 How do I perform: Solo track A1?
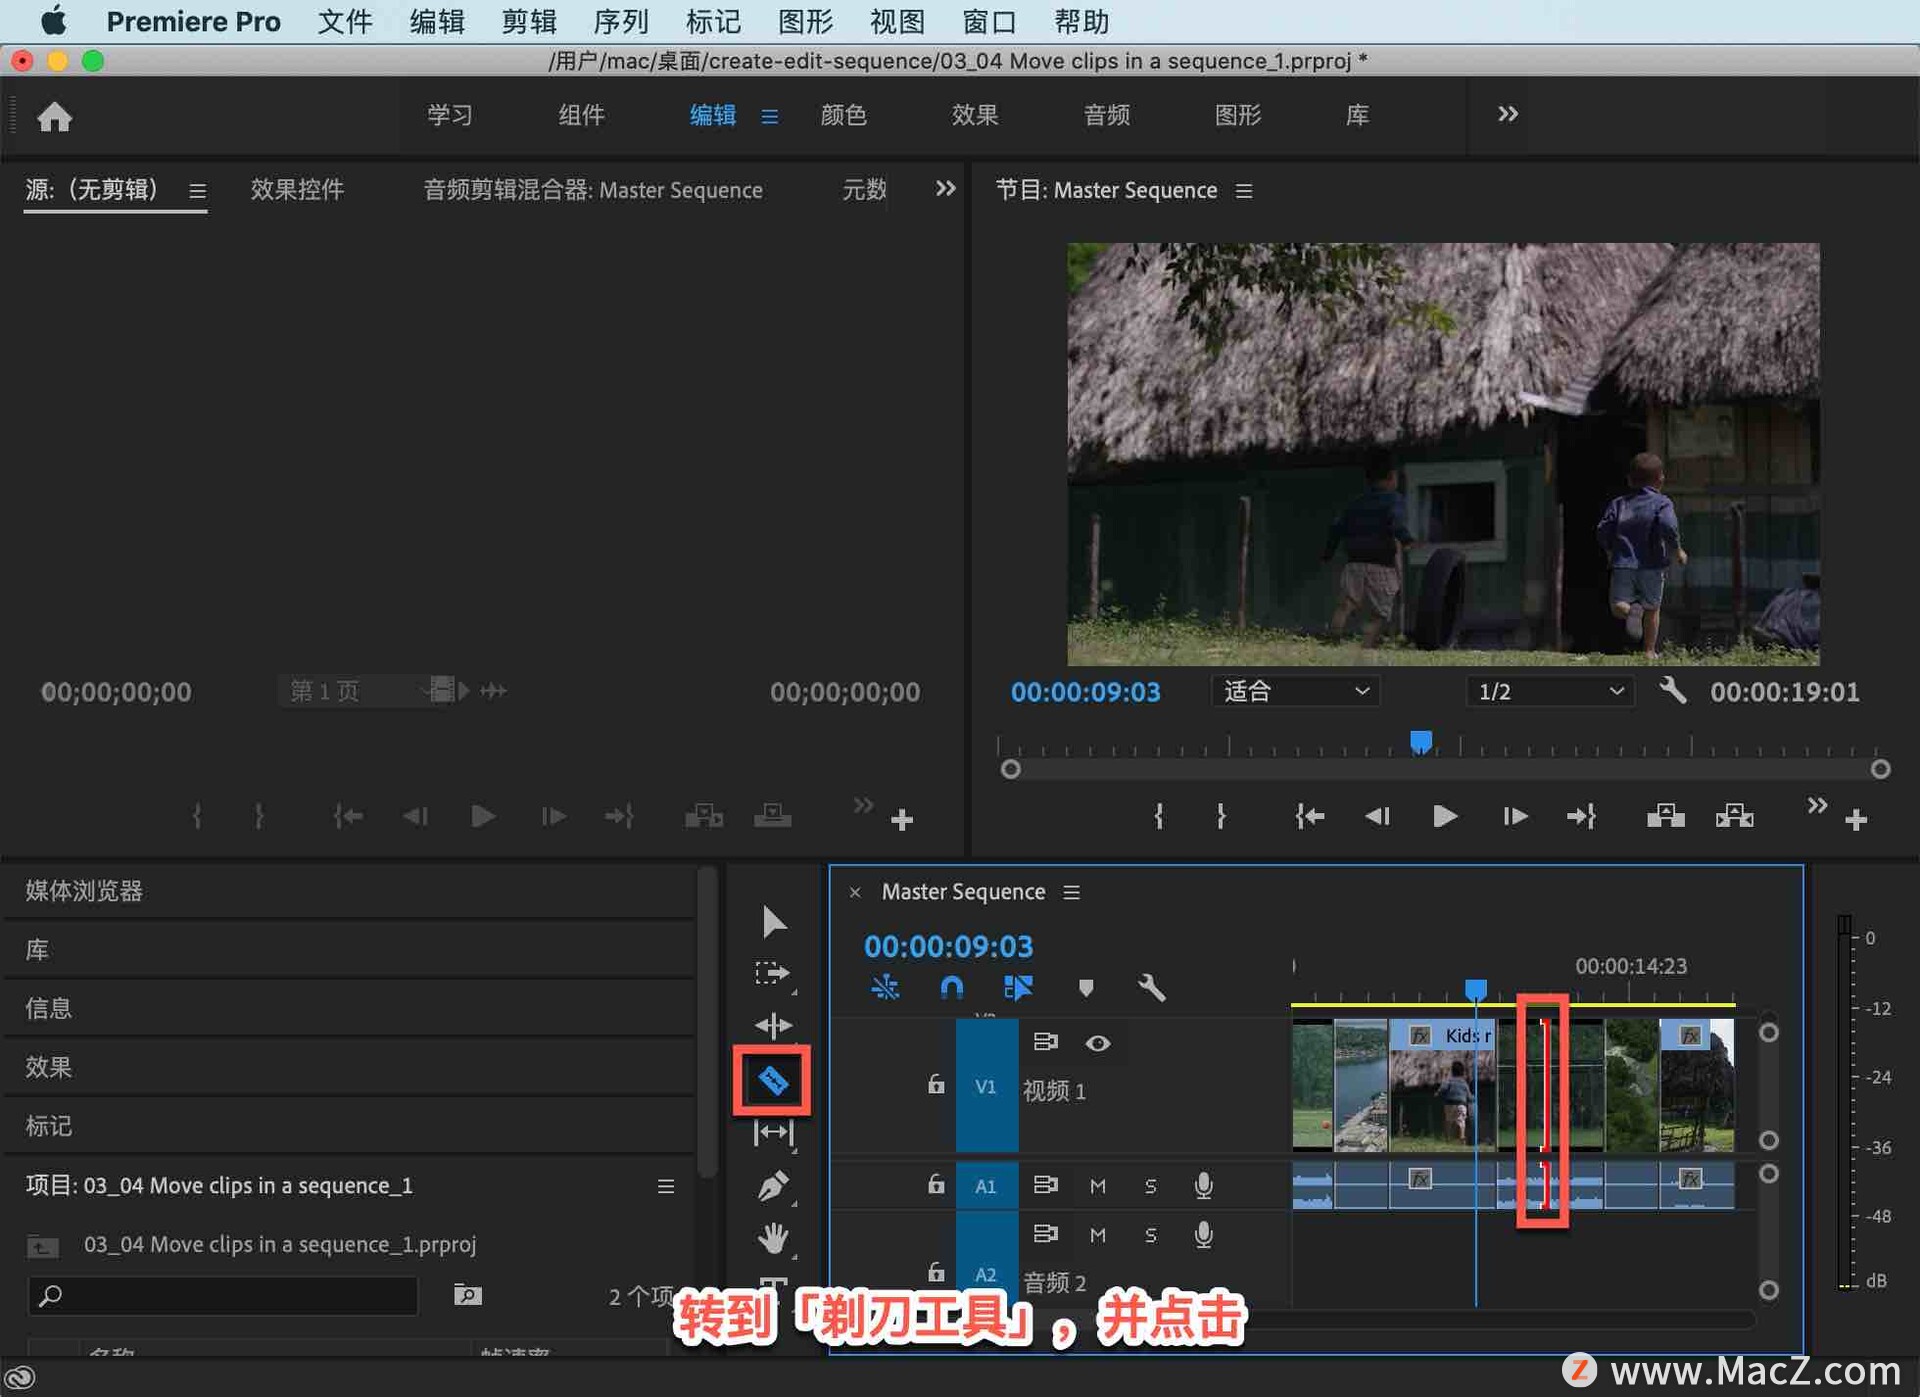[1150, 1186]
